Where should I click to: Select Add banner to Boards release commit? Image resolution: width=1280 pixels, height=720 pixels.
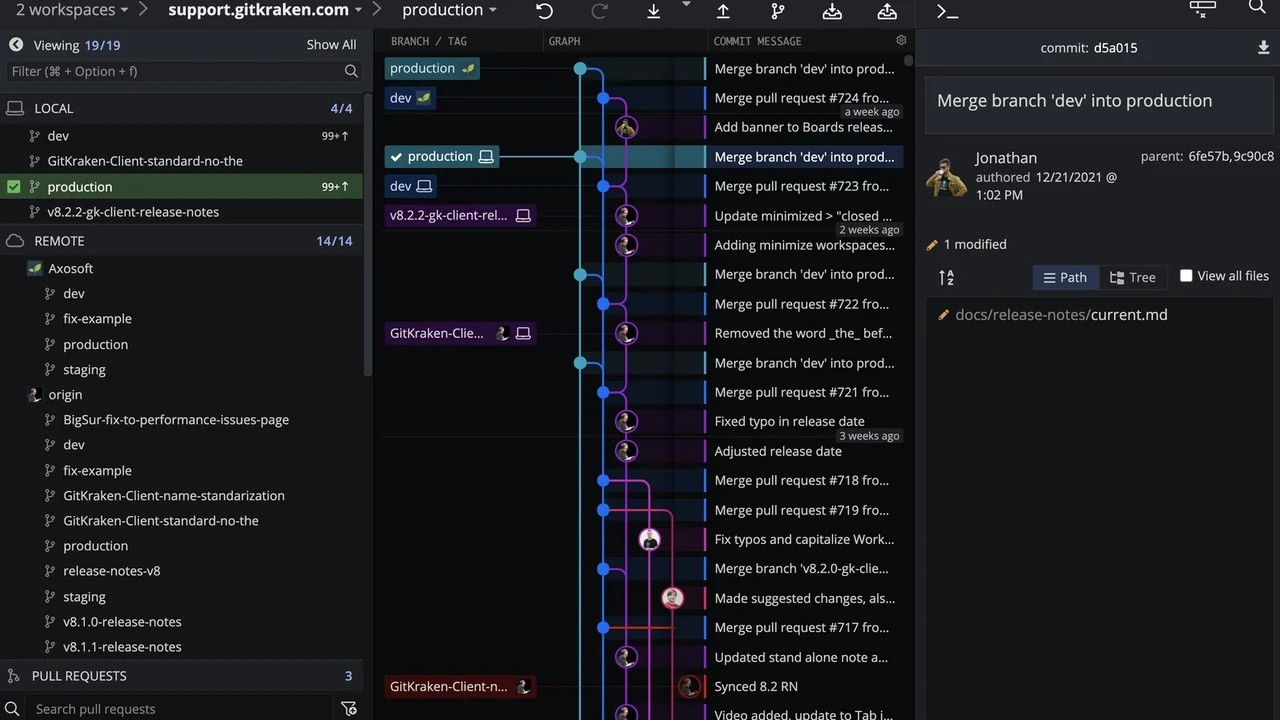(x=804, y=128)
